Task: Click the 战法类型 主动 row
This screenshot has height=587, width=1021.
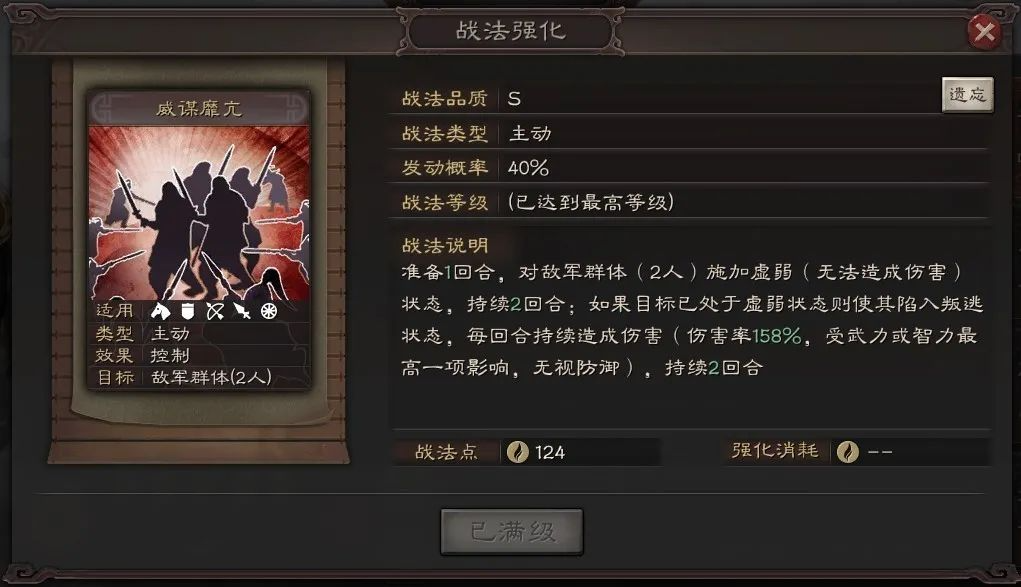Action: 689,133
